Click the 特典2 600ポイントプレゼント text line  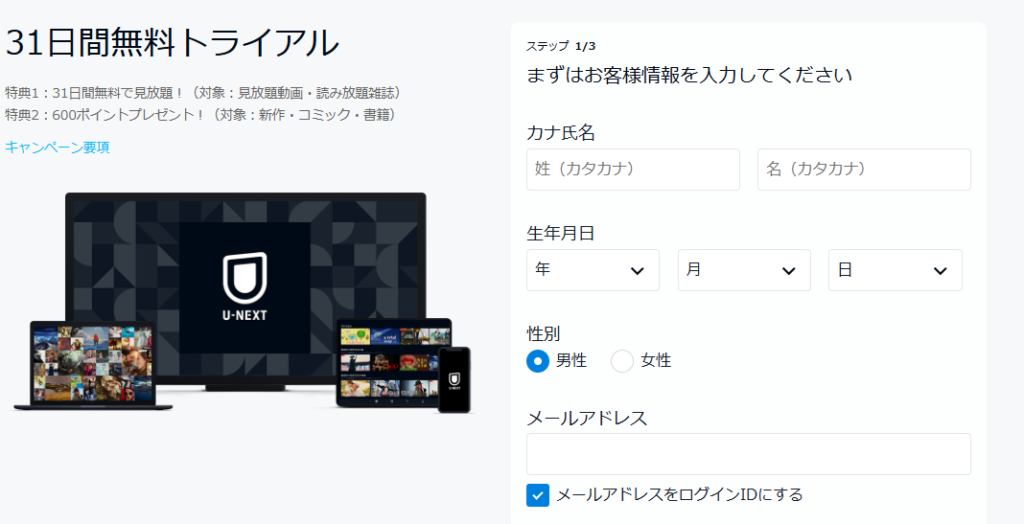point(201,115)
